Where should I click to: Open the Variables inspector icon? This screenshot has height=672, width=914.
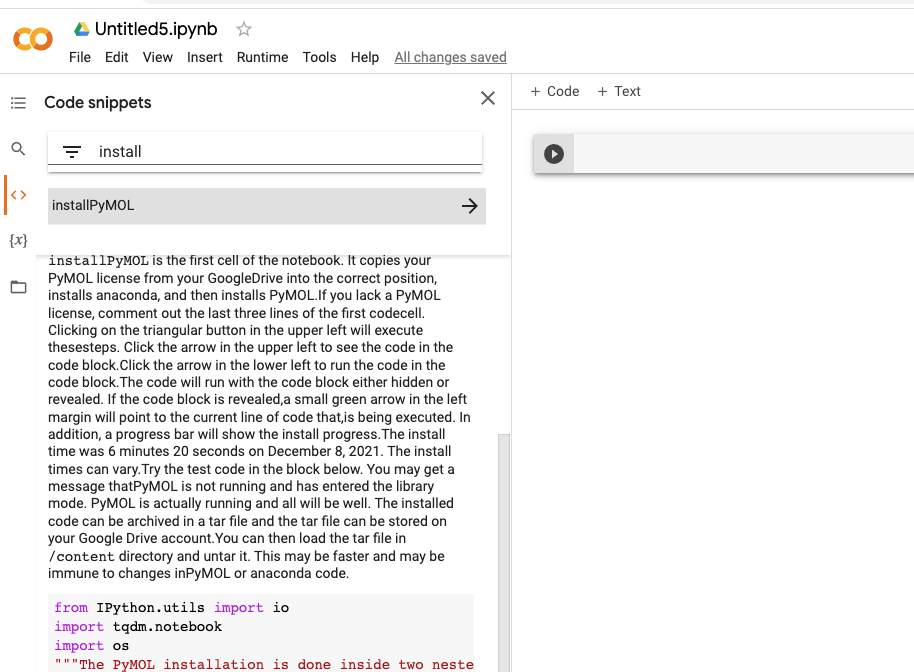[x=18, y=240]
